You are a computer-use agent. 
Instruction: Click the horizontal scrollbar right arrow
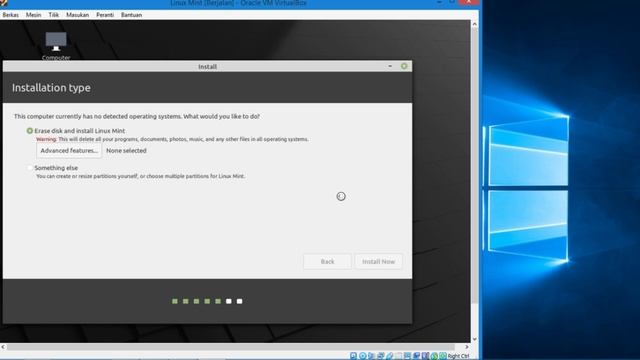[467, 347]
